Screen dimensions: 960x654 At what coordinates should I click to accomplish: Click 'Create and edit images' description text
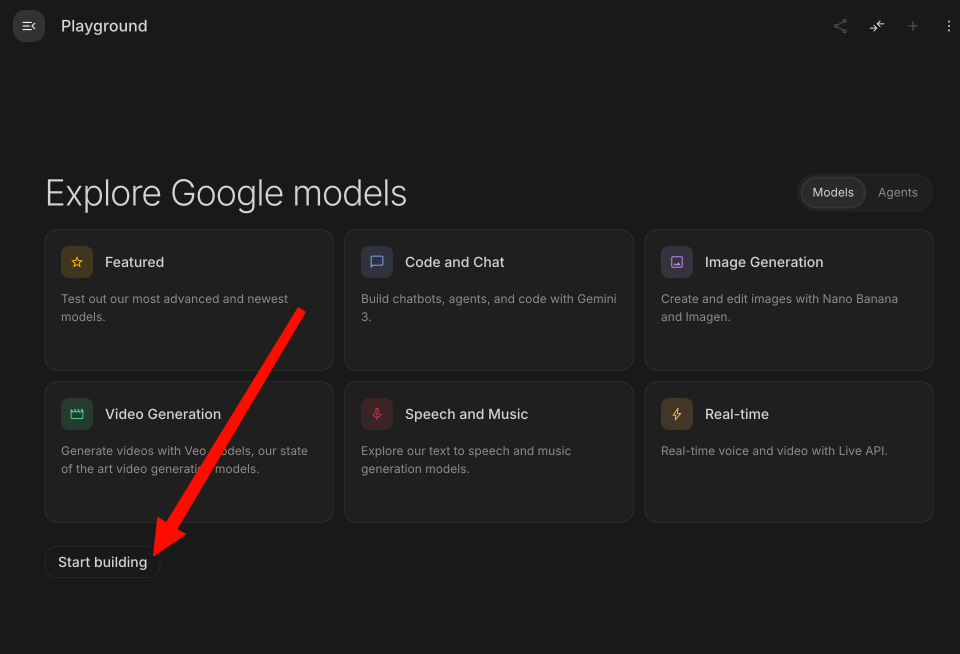tap(779, 307)
